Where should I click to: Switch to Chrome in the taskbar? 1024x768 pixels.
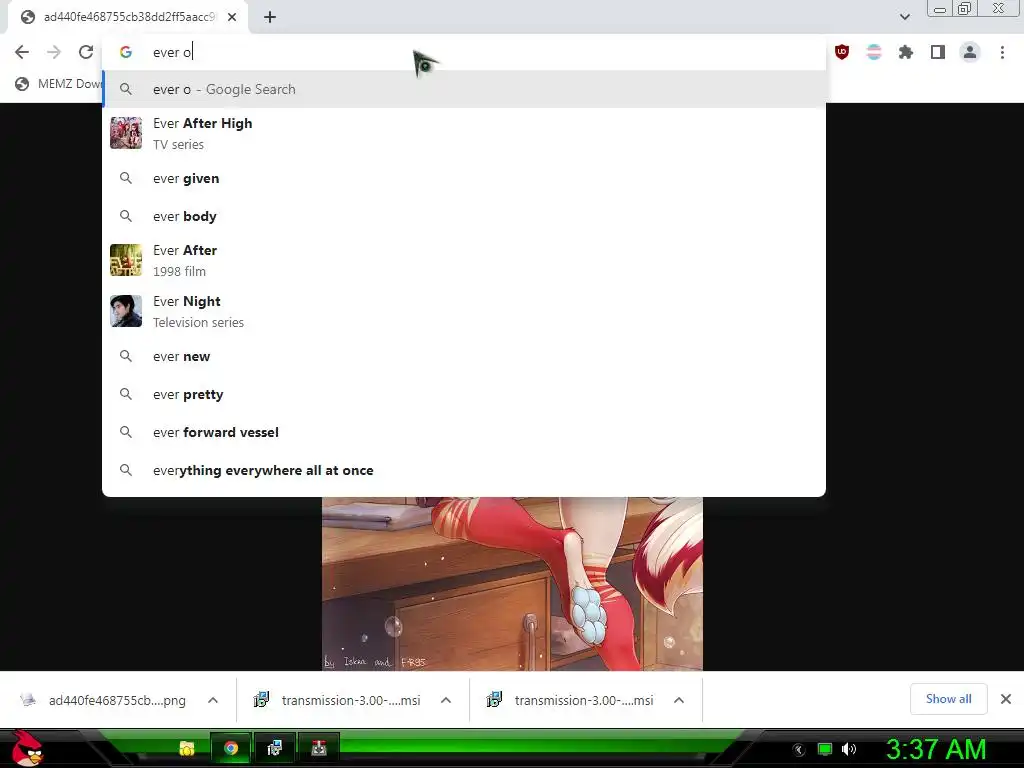click(231, 748)
